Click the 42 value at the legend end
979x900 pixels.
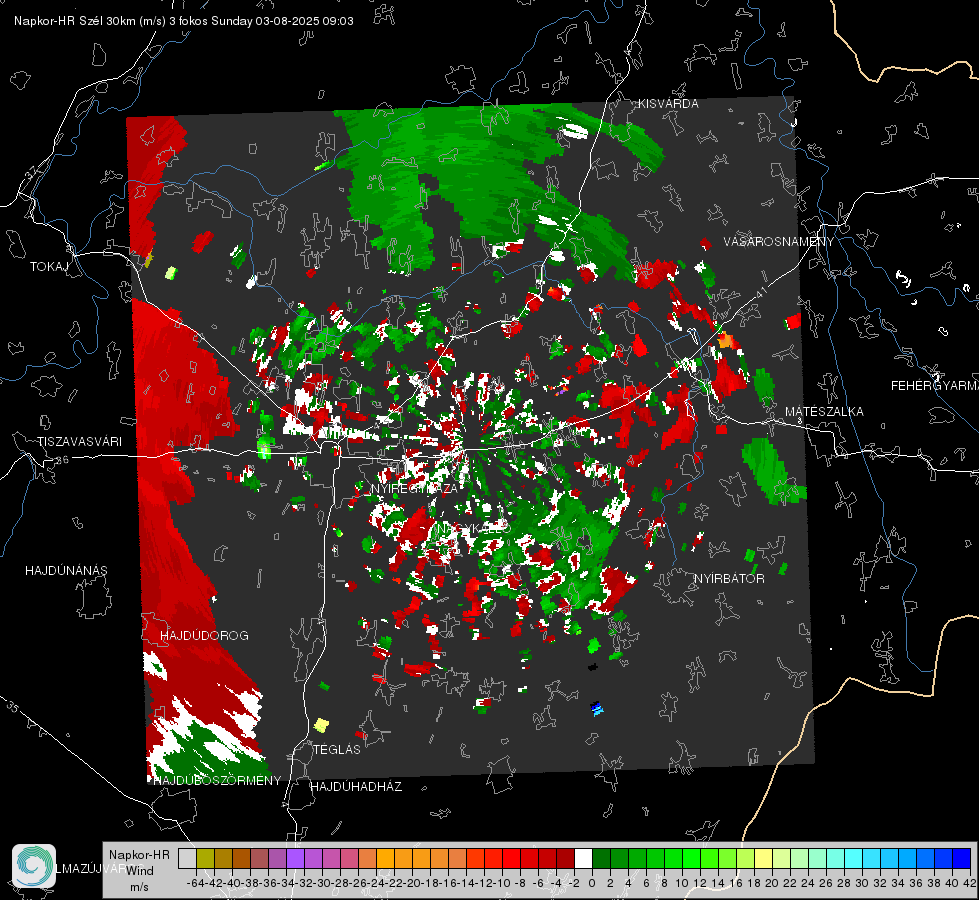(x=970, y=883)
